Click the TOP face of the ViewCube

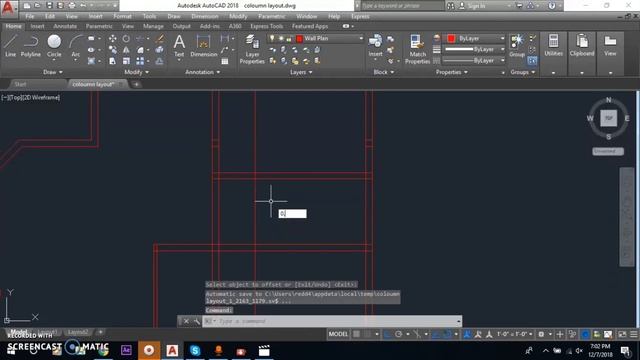[608, 118]
